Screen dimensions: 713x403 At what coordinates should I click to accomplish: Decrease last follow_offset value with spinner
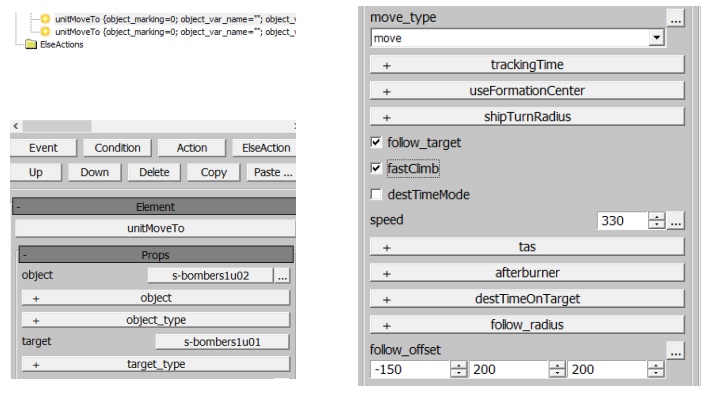click(656, 373)
